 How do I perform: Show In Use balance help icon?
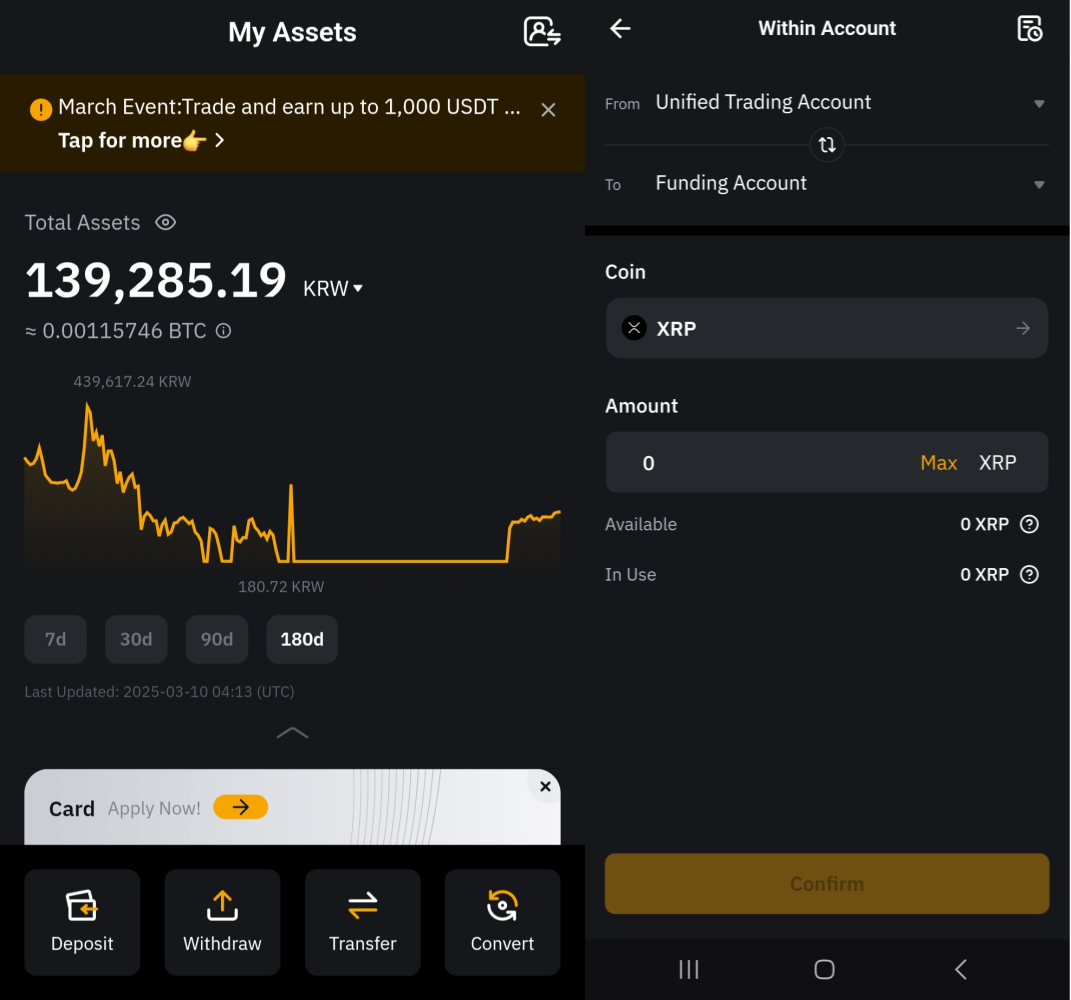click(x=1029, y=574)
